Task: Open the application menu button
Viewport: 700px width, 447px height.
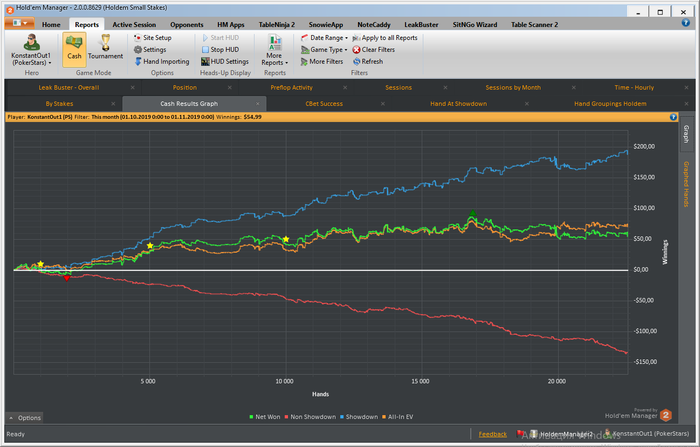Action: [x=20, y=23]
